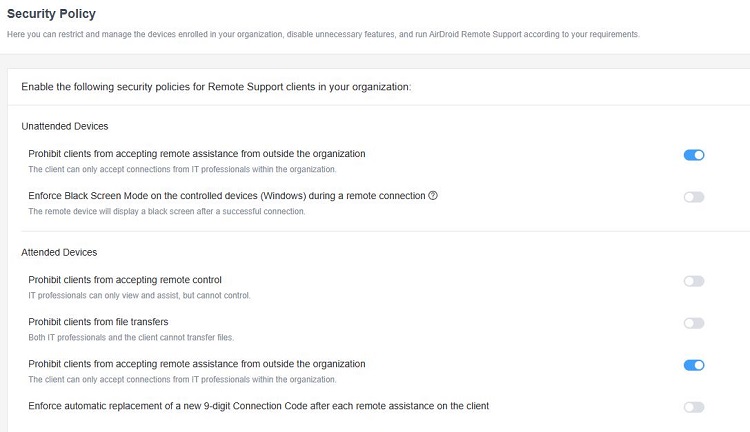Turn on Prohibit clients from accepting remote control switch
This screenshot has height=432, width=750.
point(694,281)
